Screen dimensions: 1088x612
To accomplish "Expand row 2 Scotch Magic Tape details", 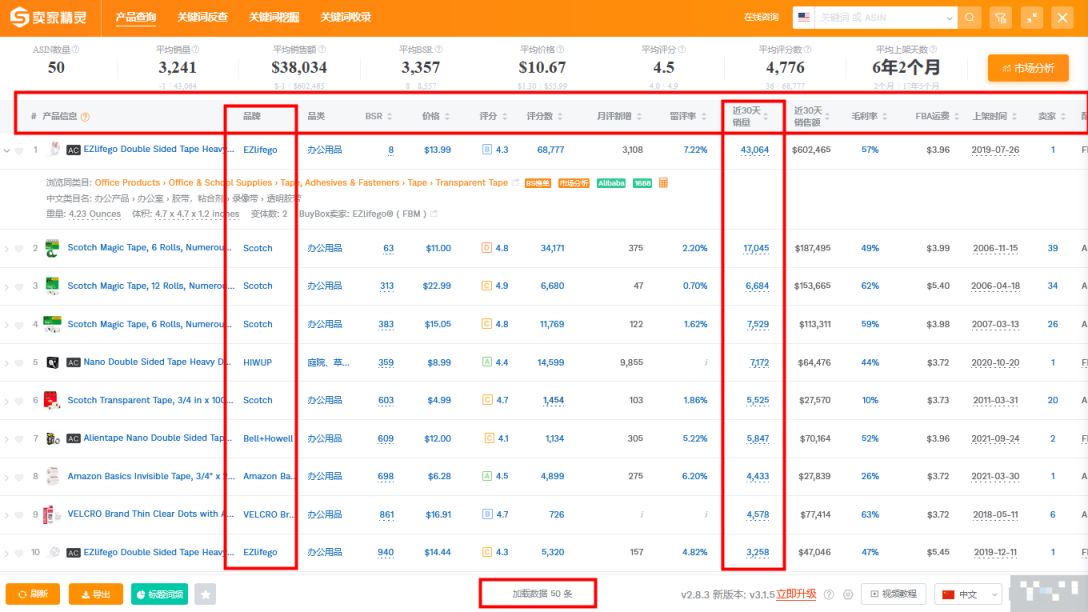I will (x=7, y=248).
